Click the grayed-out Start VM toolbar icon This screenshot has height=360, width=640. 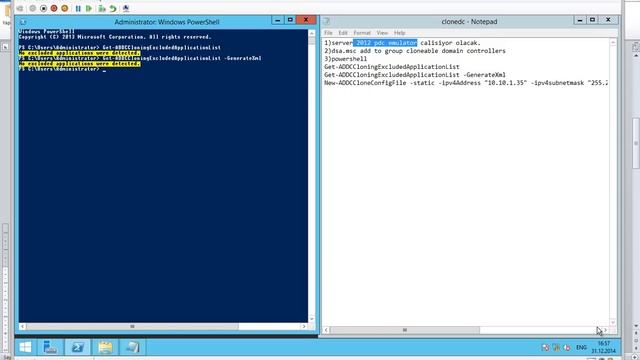(x=33, y=8)
